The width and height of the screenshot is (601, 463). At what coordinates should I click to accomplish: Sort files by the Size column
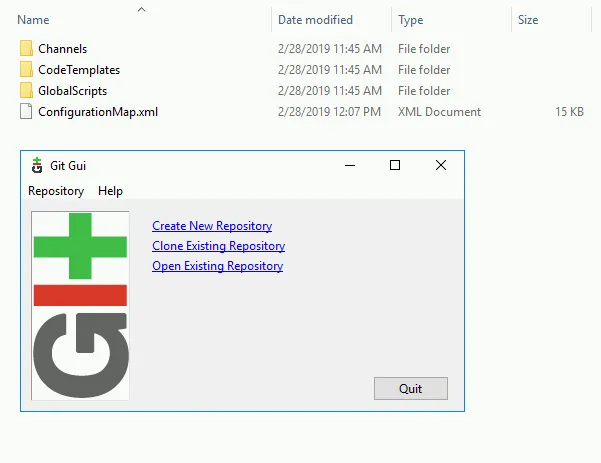tap(528, 20)
